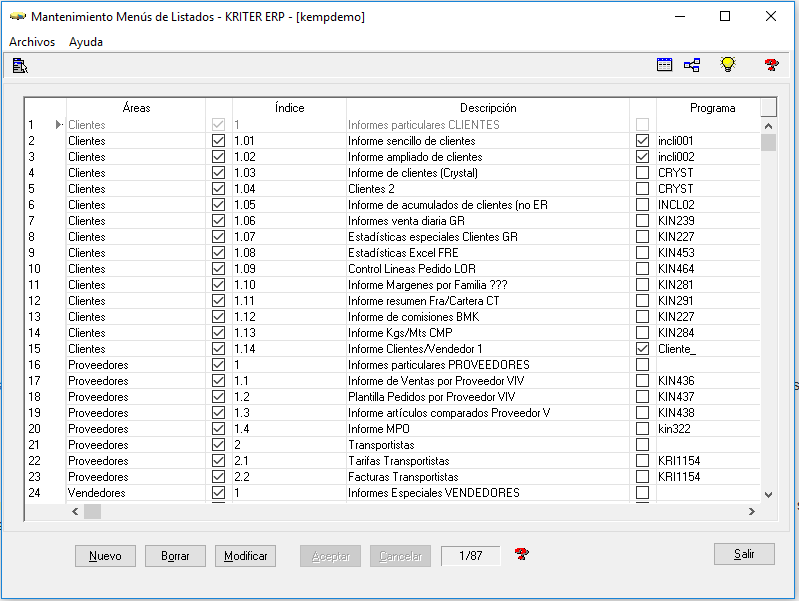
Task: Click program cell 'kin322'
Action: (x=708, y=429)
